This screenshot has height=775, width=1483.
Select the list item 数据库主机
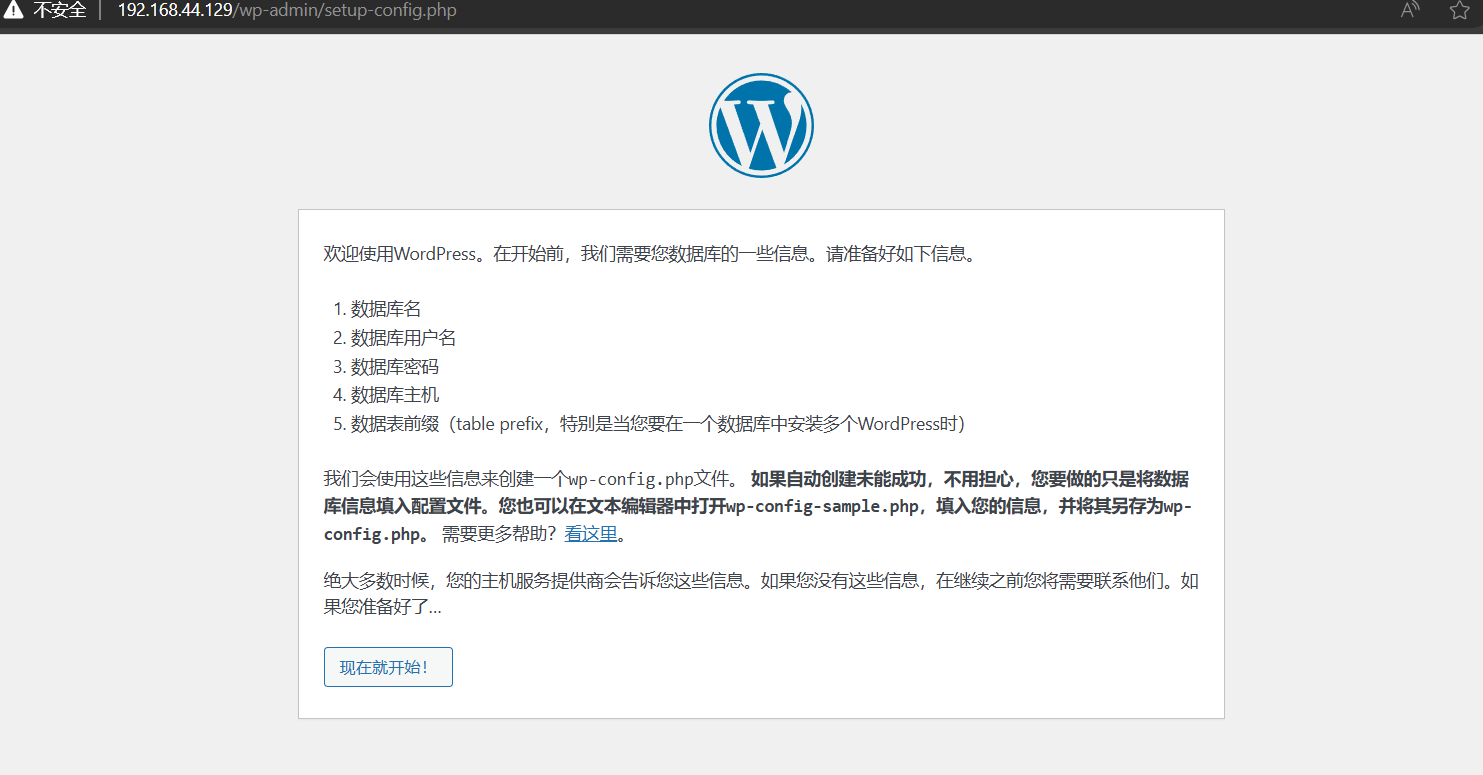point(395,395)
